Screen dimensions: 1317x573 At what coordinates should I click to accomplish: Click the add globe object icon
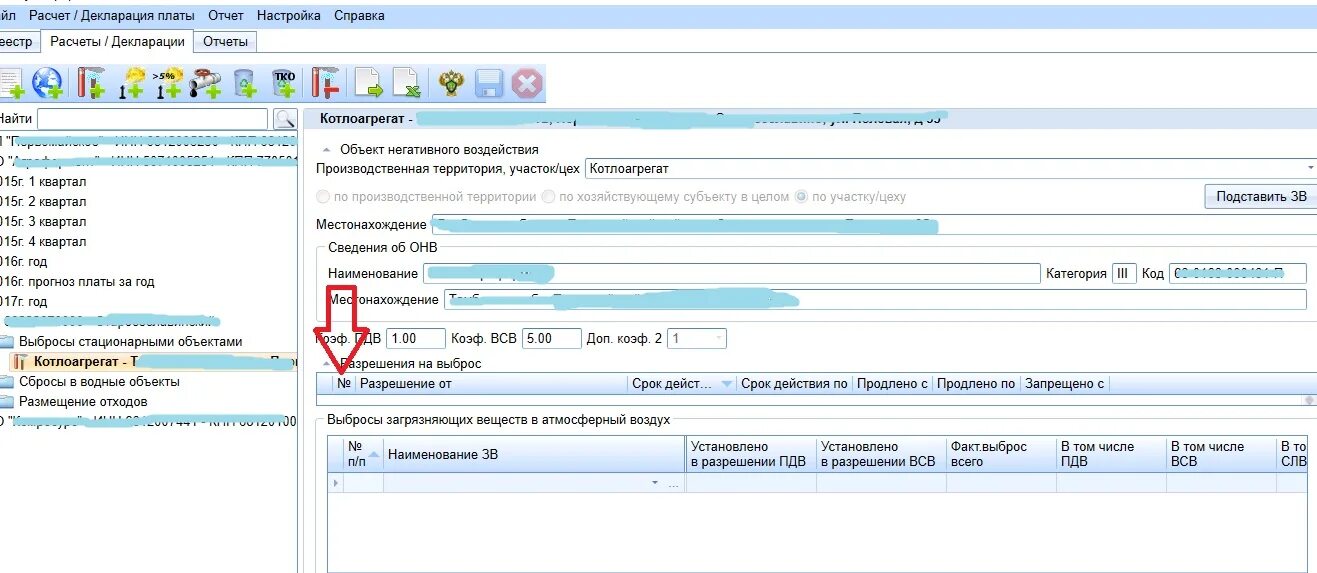(48, 83)
